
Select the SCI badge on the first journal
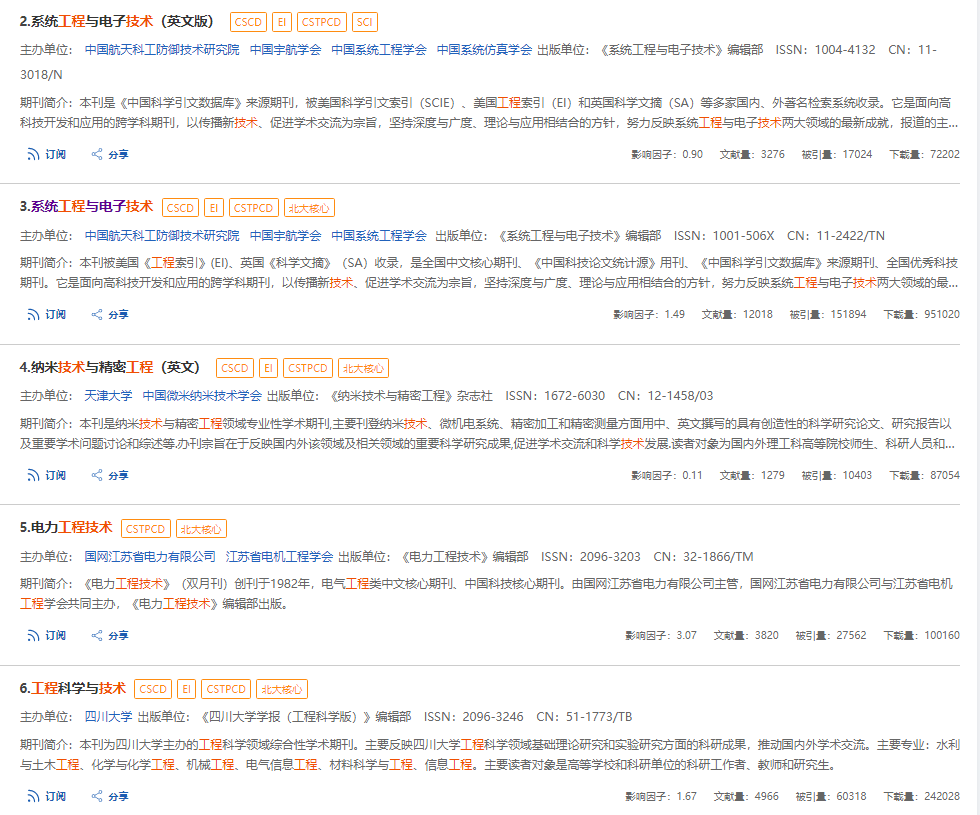pyautogui.click(x=364, y=20)
